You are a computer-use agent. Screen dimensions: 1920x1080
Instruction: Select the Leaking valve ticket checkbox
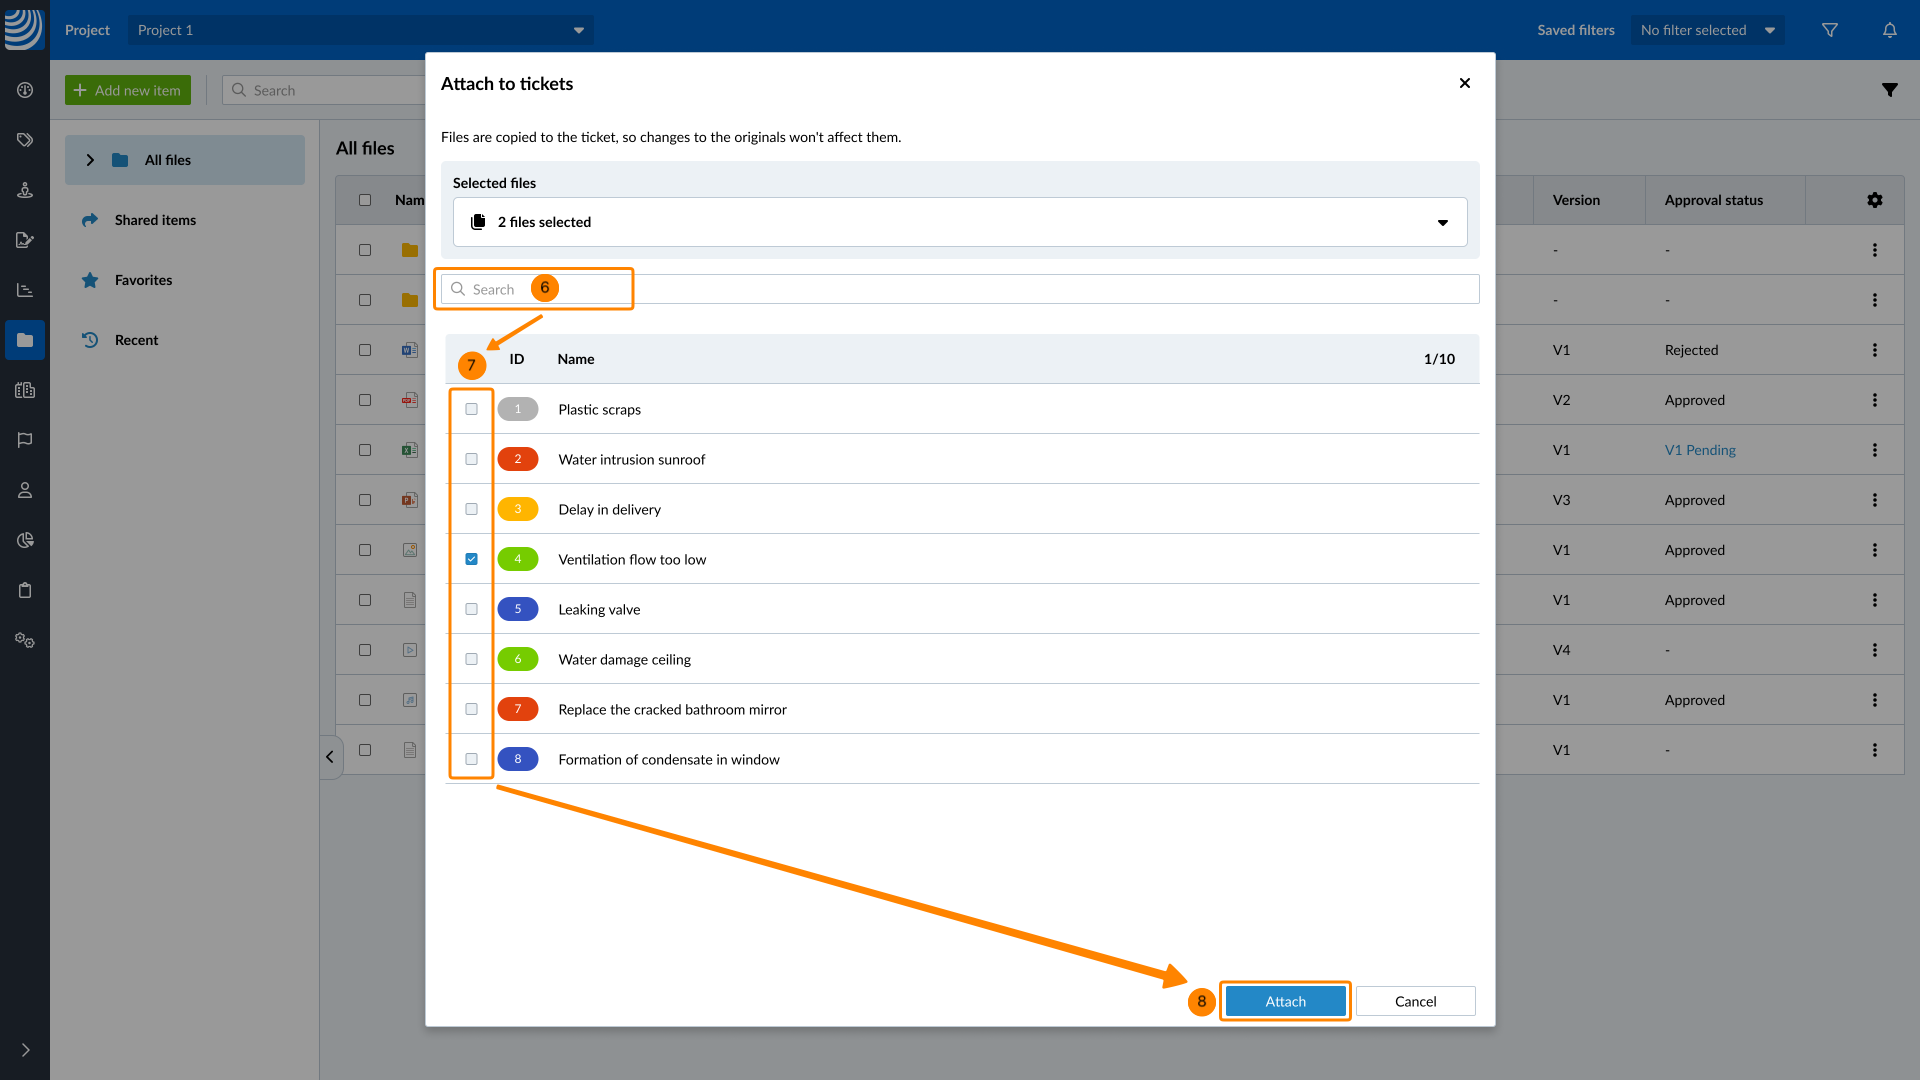471,609
